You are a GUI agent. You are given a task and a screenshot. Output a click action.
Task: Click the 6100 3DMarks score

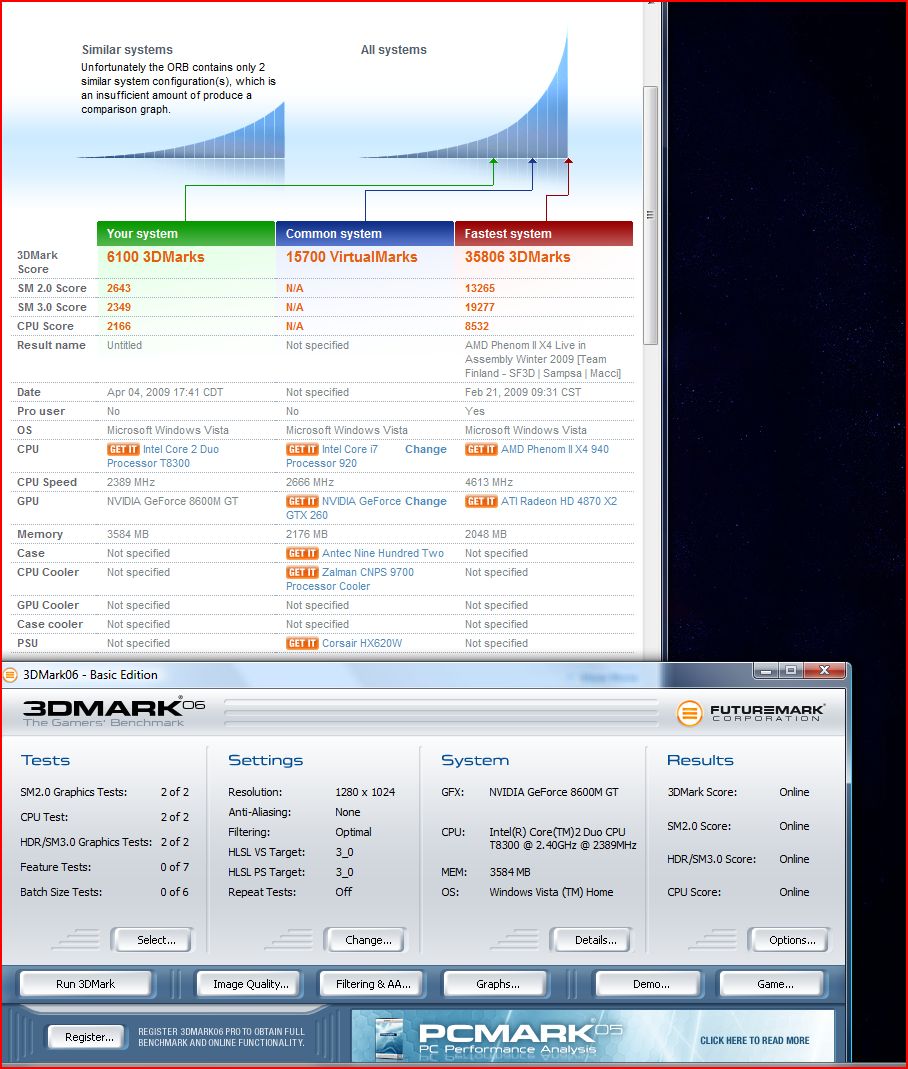coord(155,257)
